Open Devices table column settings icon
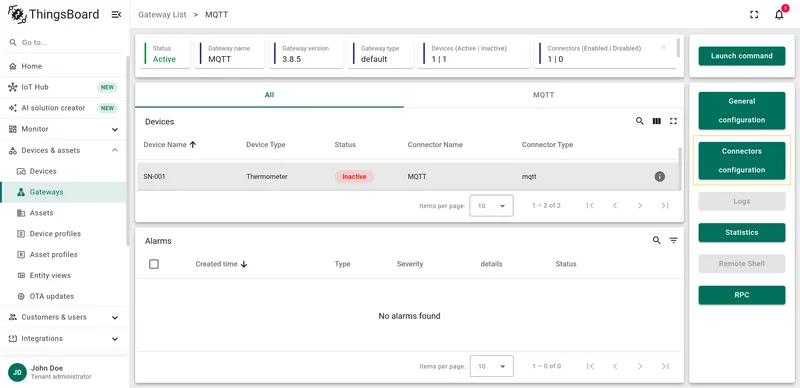Screen dimensions: 800x388 pos(657,122)
